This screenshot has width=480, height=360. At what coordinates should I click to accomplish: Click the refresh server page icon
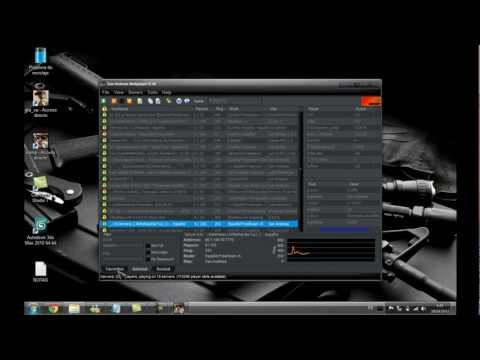pos(140,101)
